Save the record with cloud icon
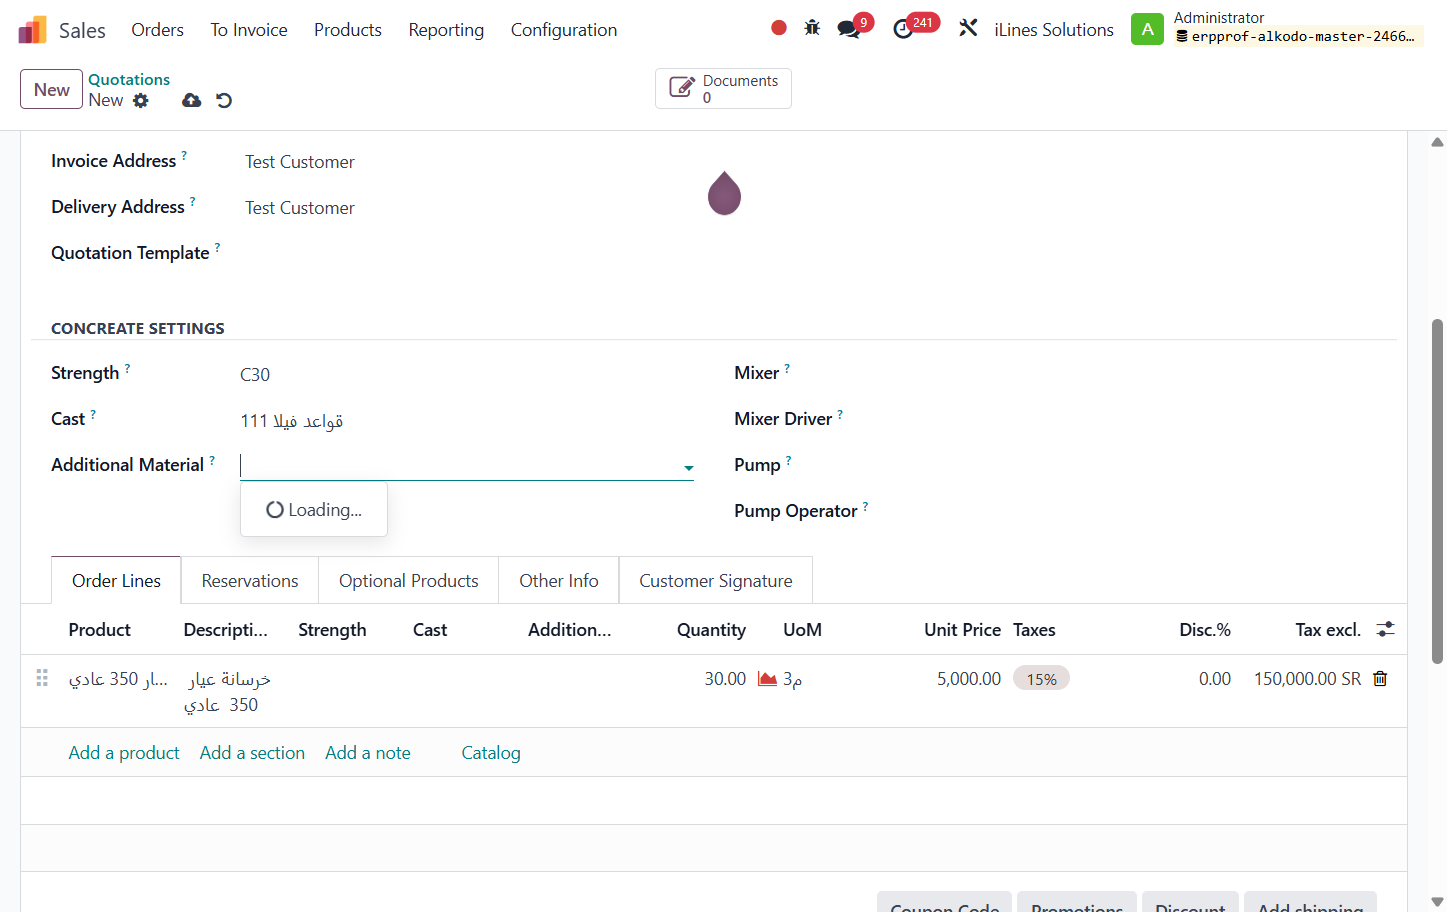Screen dimensions: 1447x912 tap(192, 100)
